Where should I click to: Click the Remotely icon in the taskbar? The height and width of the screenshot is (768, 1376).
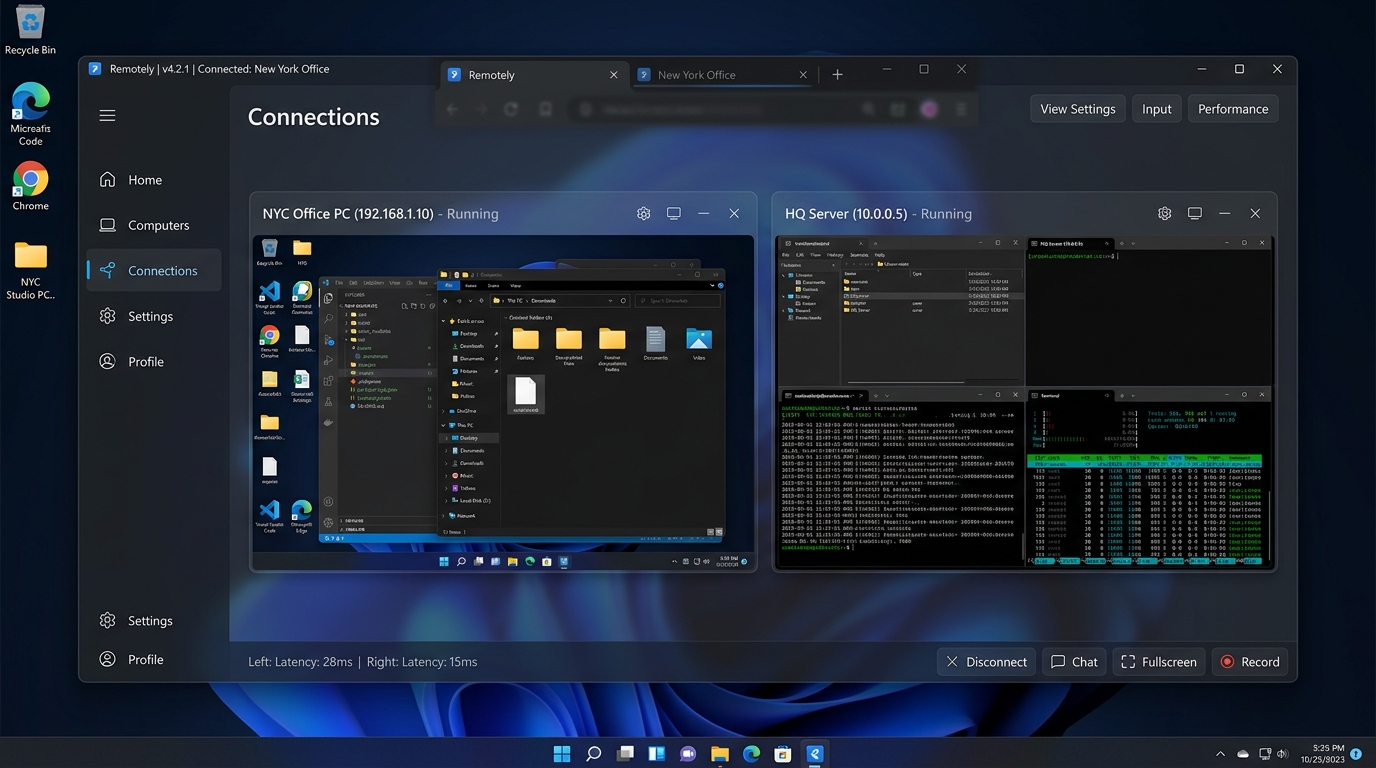coord(815,753)
